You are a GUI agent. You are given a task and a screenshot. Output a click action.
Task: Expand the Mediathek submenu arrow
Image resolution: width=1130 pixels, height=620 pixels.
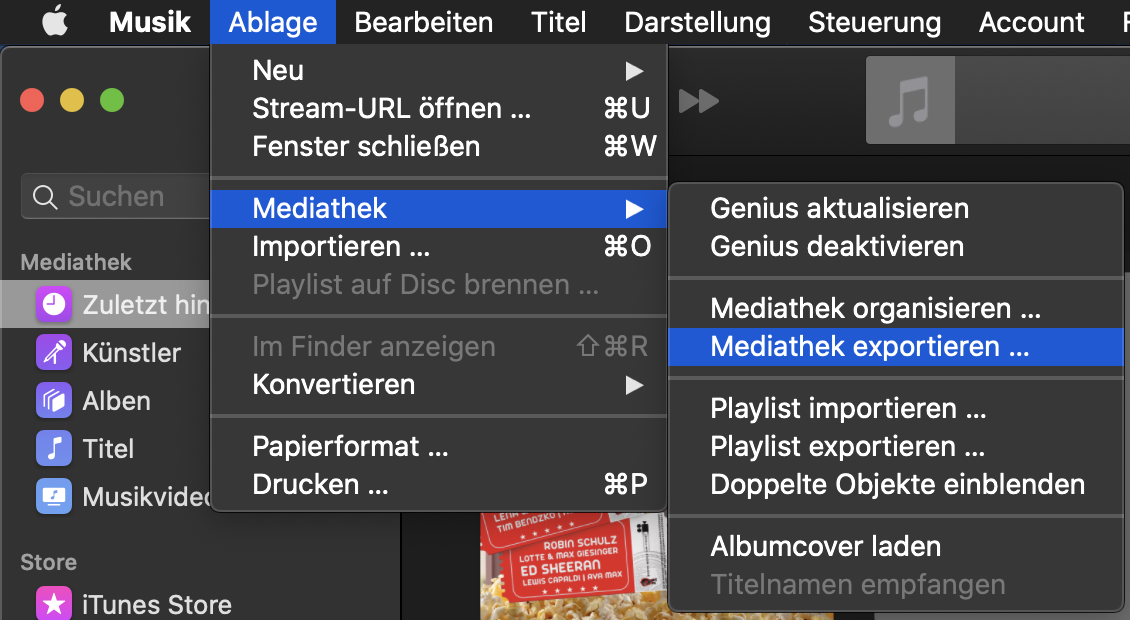click(634, 209)
